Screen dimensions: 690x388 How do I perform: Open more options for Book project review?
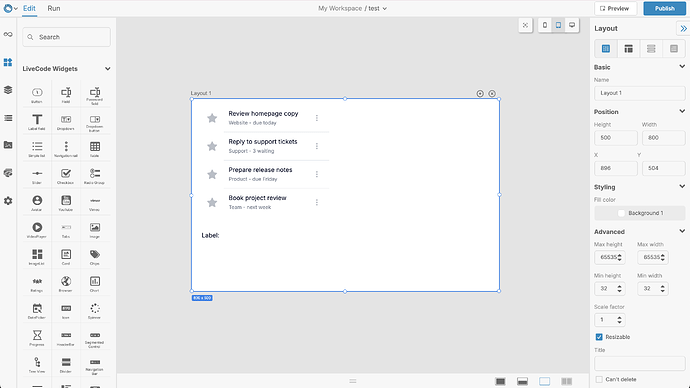coord(317,202)
